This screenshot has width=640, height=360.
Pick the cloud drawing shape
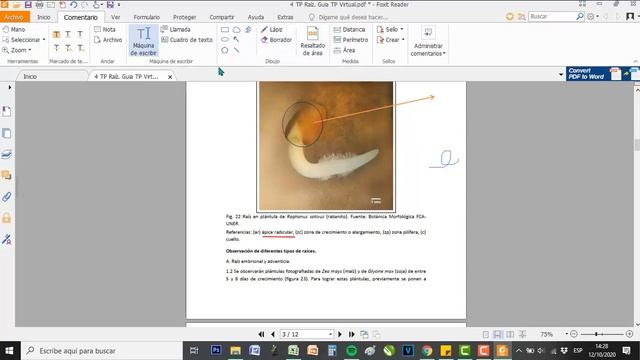click(236, 29)
